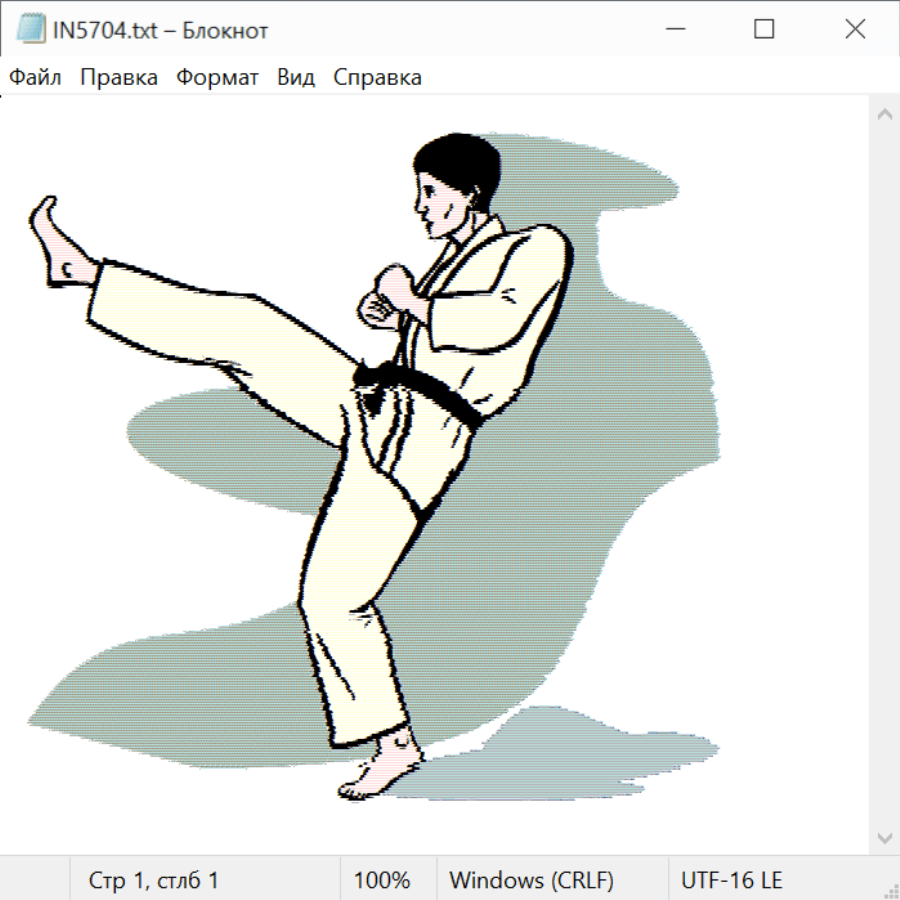Image resolution: width=900 pixels, height=900 pixels.
Task: Open the Вид menu
Action: tap(296, 78)
